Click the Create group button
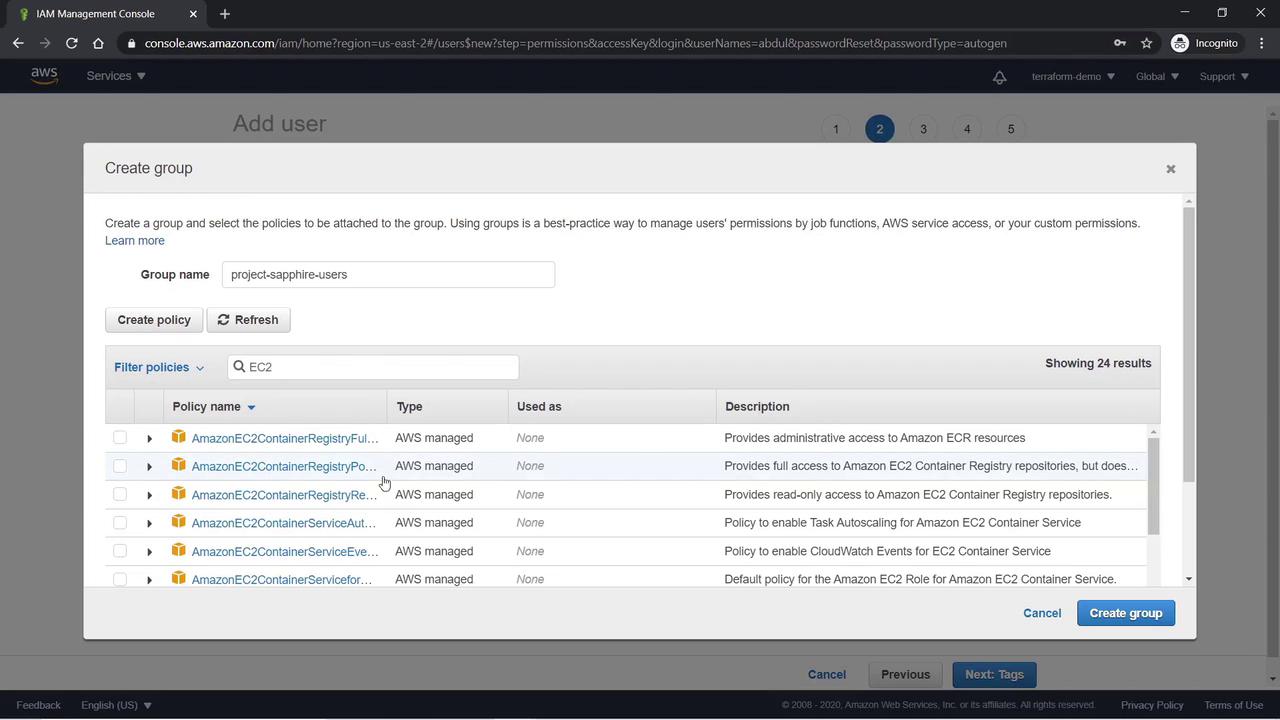This screenshot has height=720, width=1280. click(1125, 613)
